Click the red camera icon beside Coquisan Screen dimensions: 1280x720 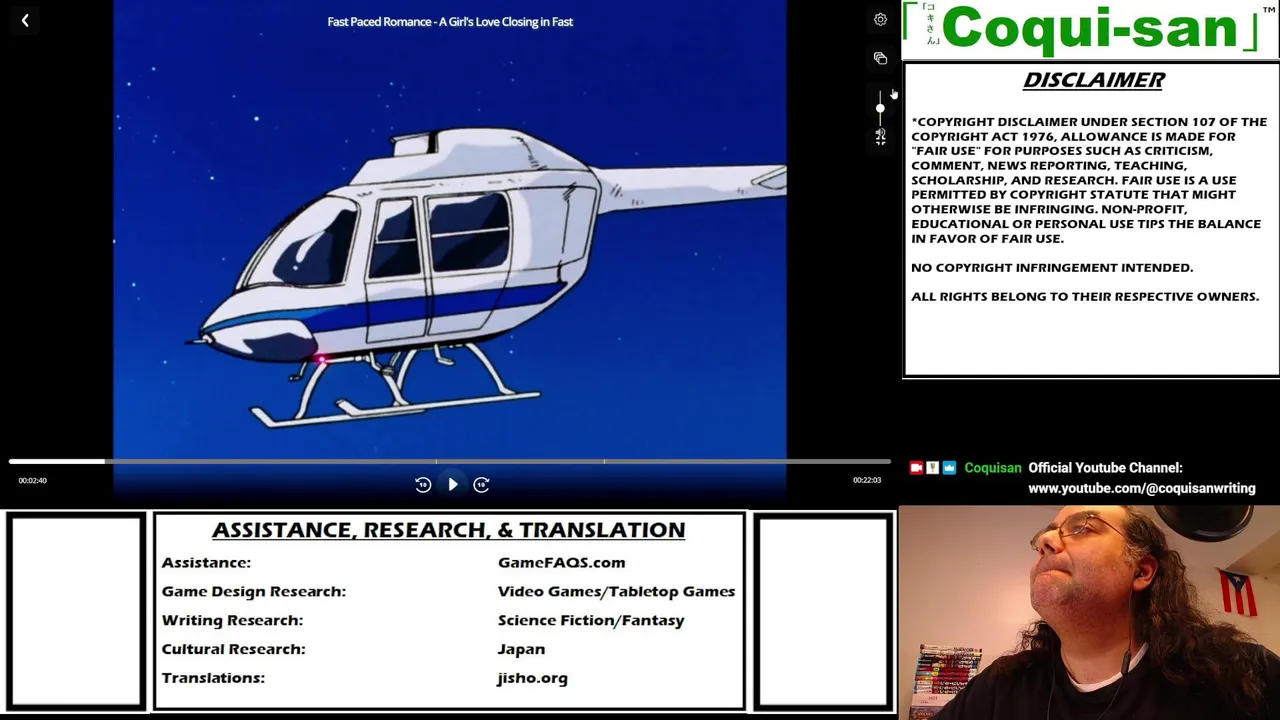(916, 468)
